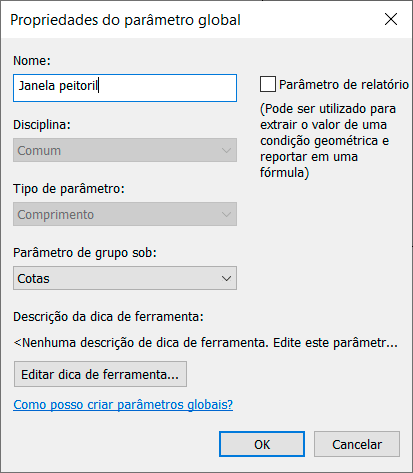Close the dialog with the X icon
The height and width of the screenshot is (473, 413).
pos(391,19)
